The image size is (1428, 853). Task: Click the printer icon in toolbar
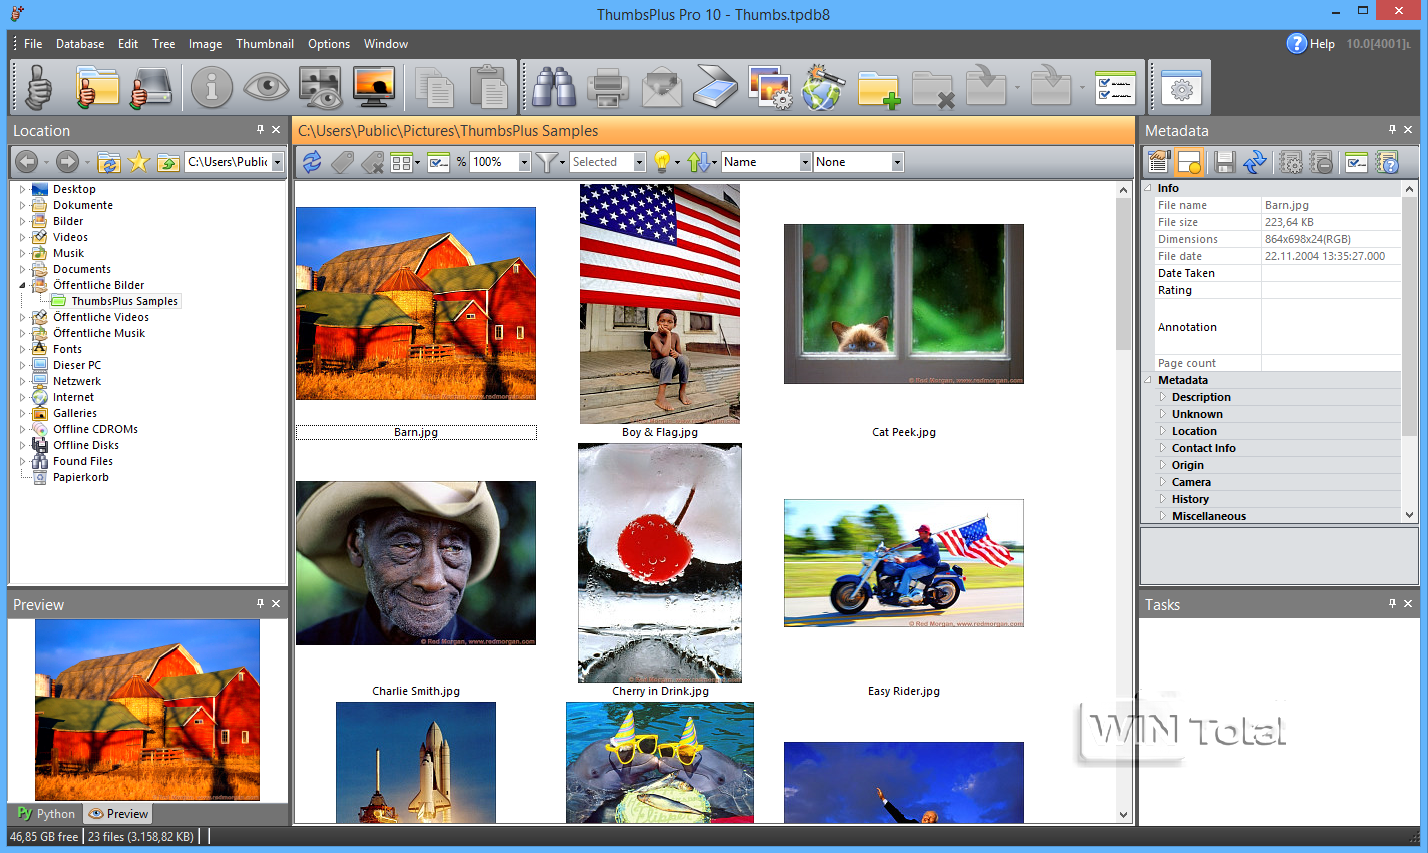click(x=607, y=88)
